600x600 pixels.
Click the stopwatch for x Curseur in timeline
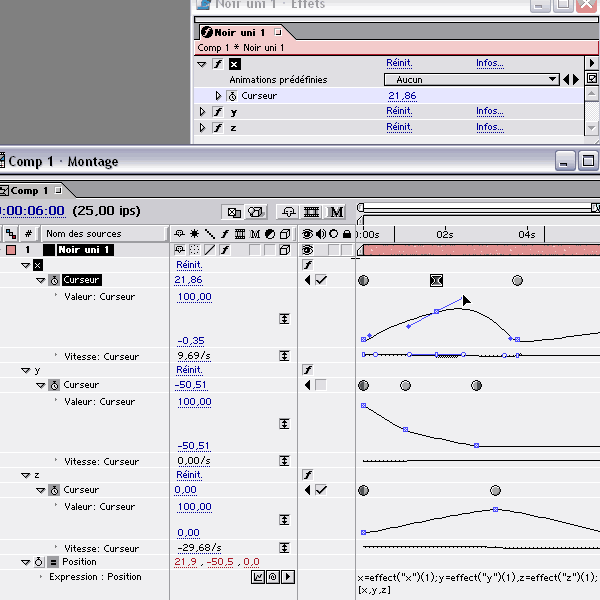(54, 280)
